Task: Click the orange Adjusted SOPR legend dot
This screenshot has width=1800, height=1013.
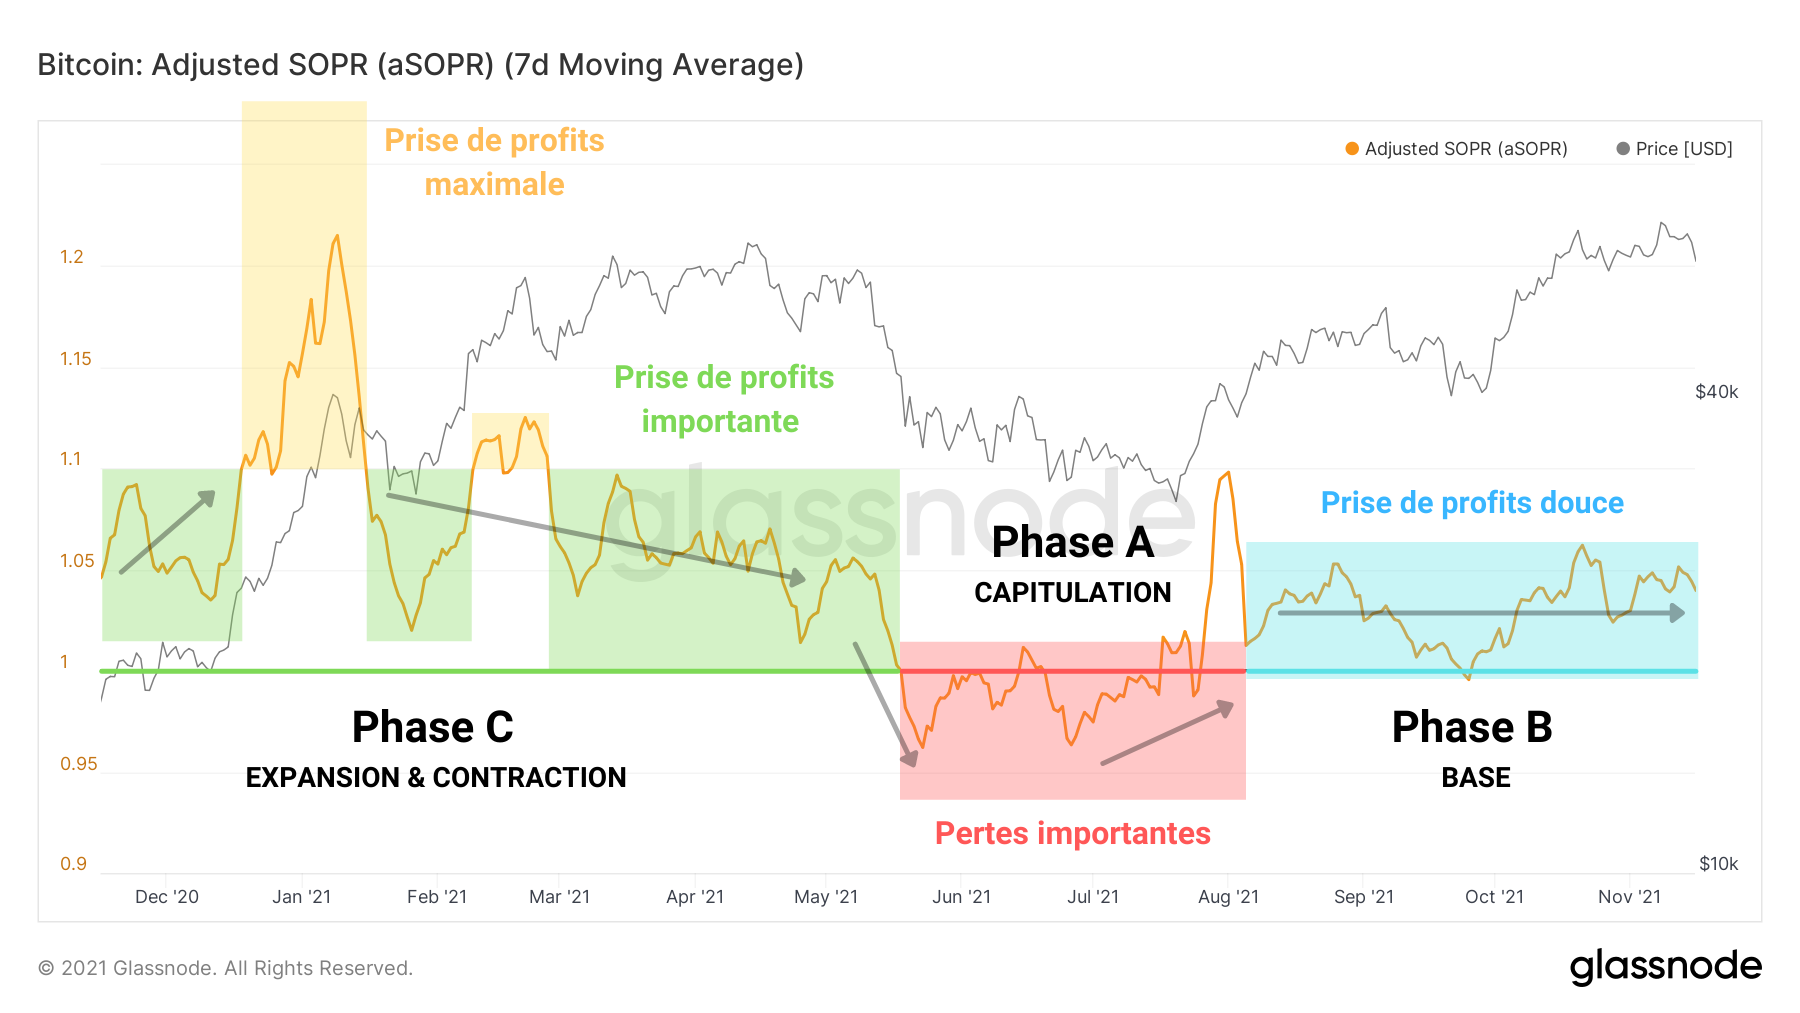Action: pos(1352,149)
